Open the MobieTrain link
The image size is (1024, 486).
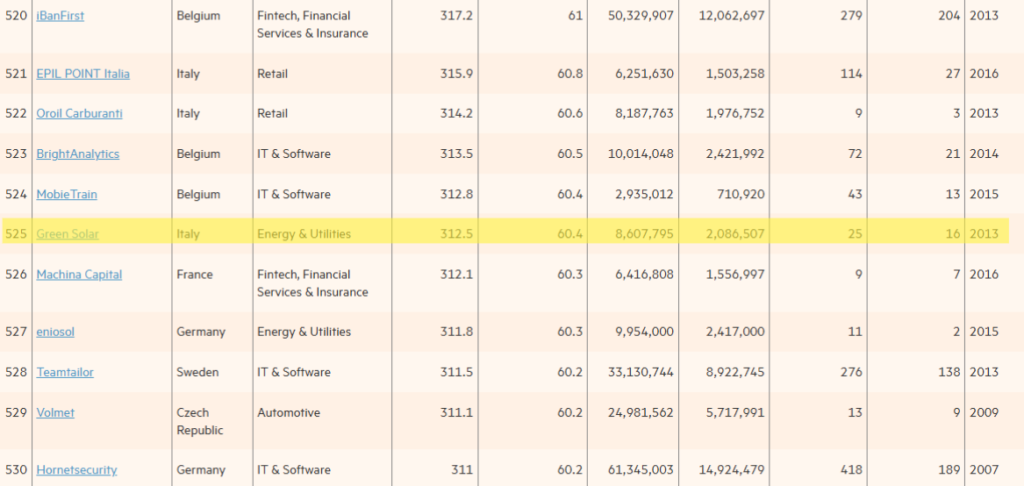point(67,195)
